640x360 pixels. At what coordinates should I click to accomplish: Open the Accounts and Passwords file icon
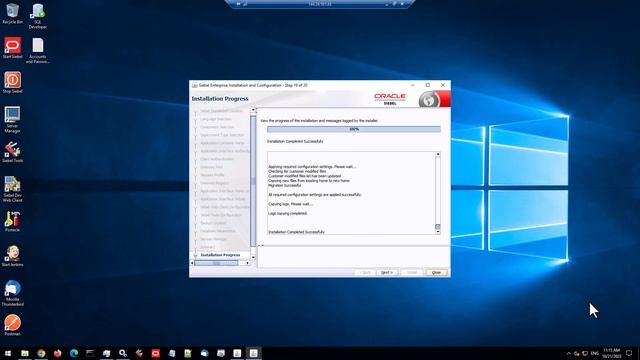pos(38,51)
